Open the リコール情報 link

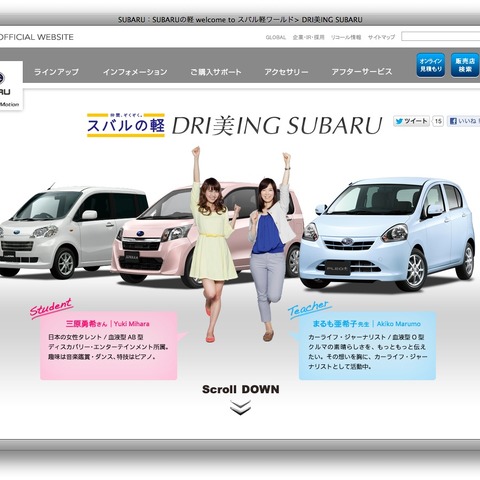tap(346, 37)
